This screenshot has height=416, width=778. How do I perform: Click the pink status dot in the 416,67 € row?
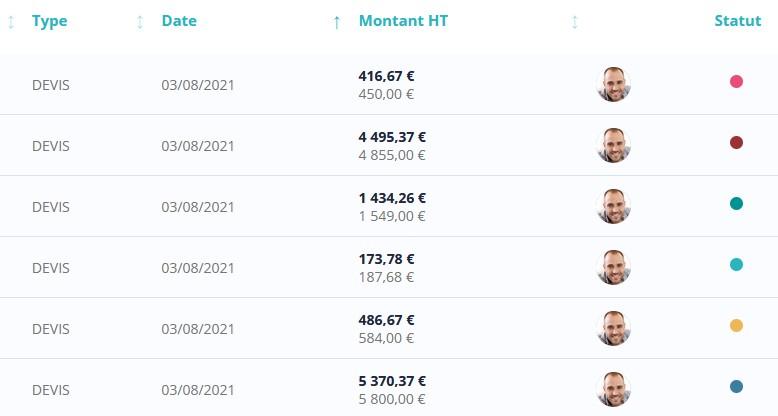click(736, 81)
